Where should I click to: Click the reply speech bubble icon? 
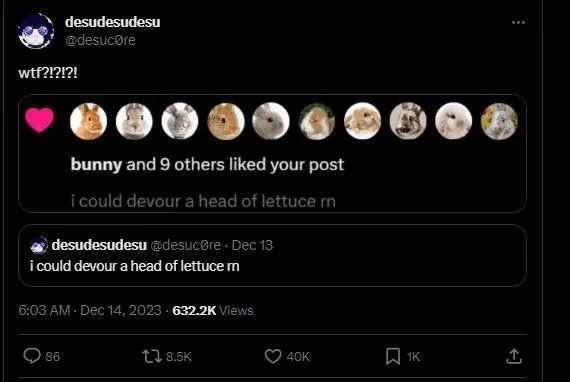click(32, 356)
